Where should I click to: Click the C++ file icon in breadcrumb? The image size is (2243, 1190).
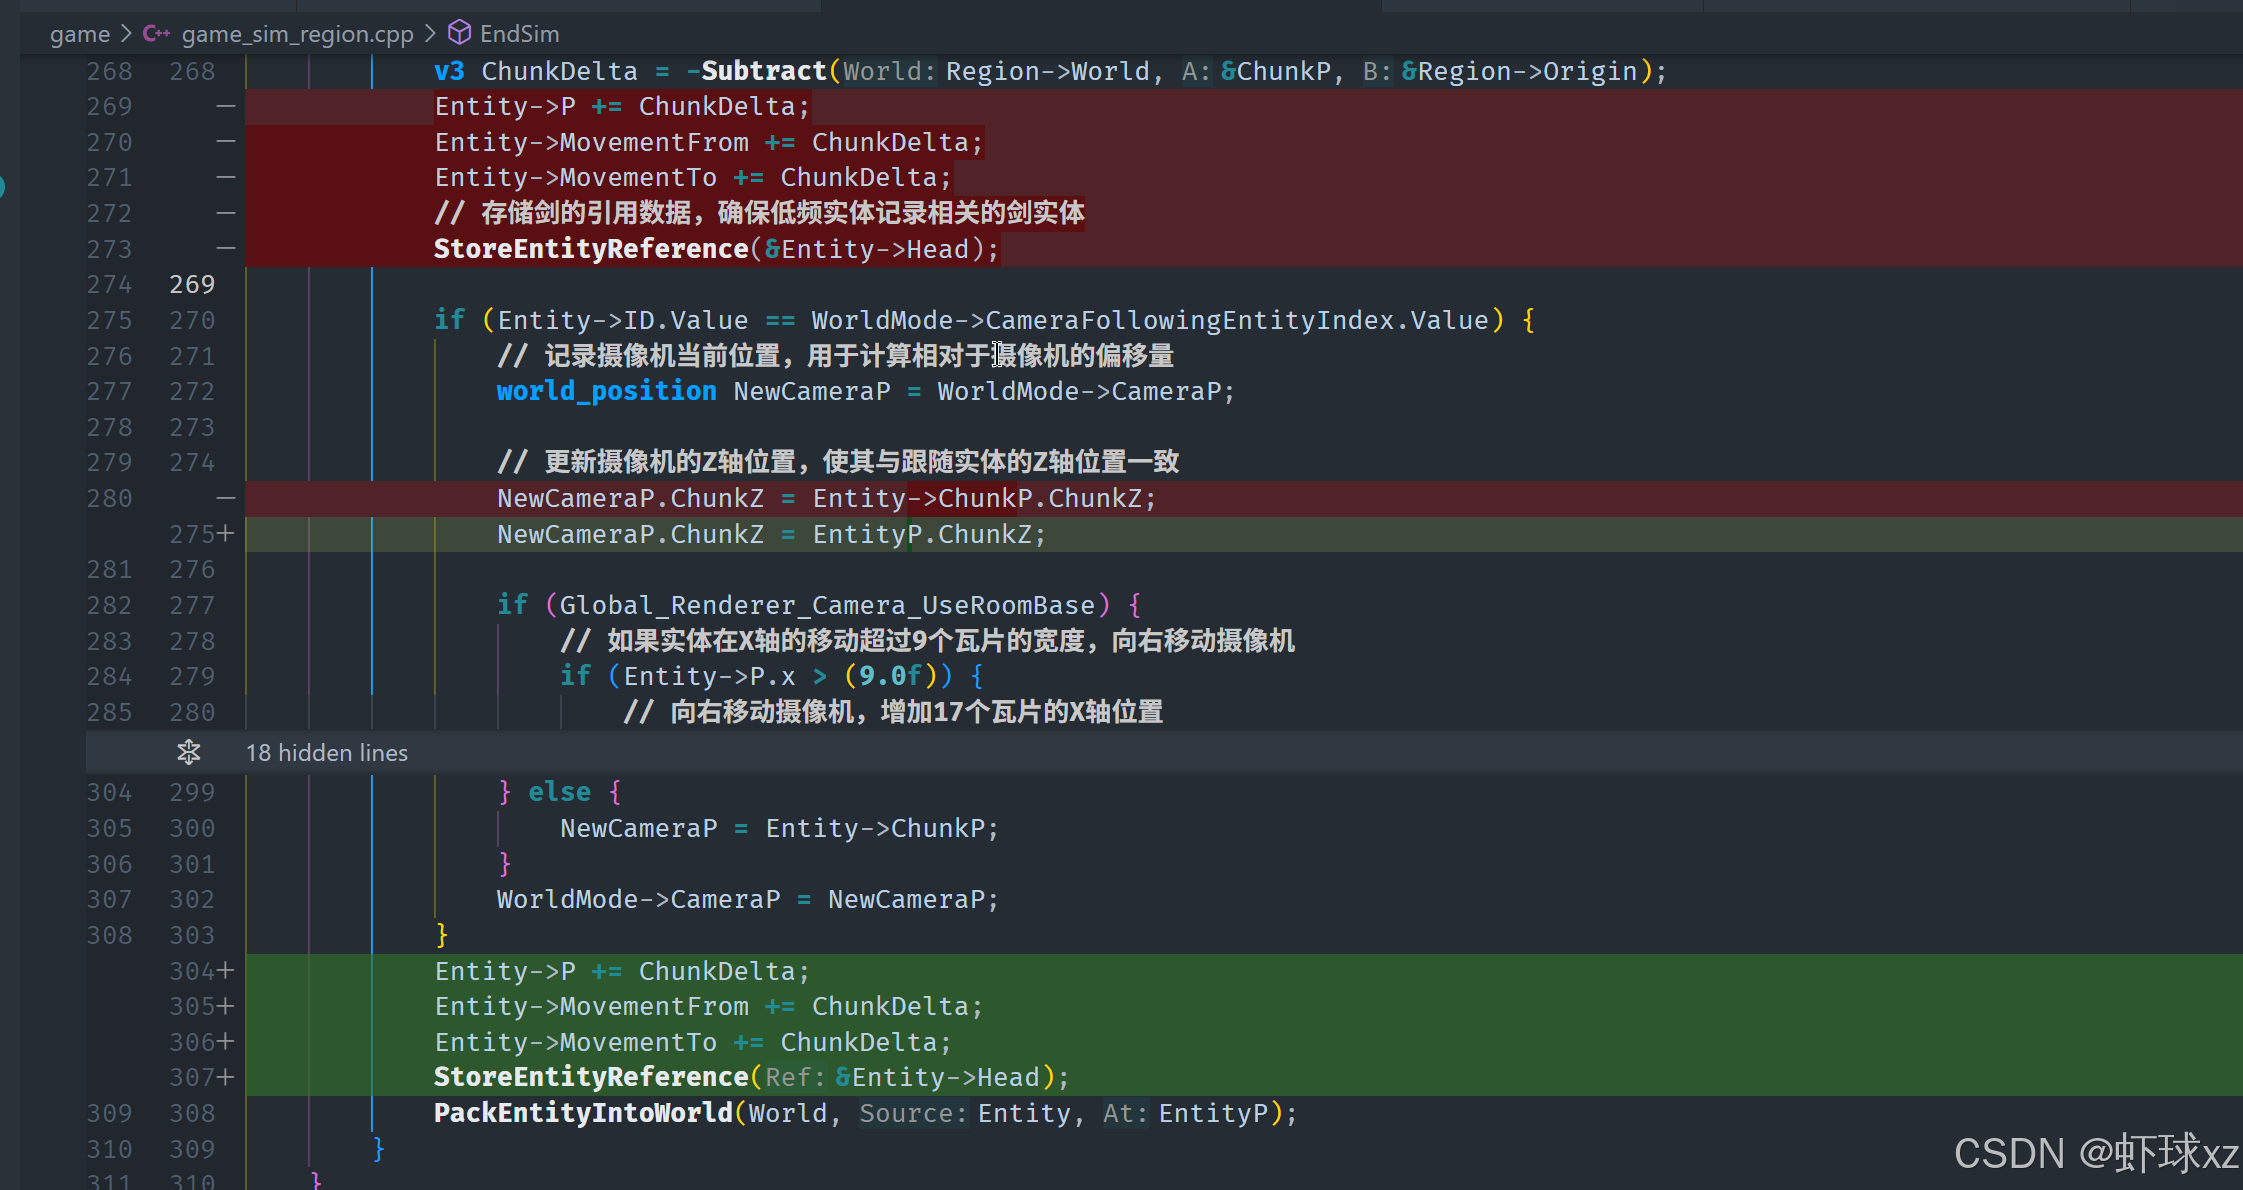(x=156, y=34)
